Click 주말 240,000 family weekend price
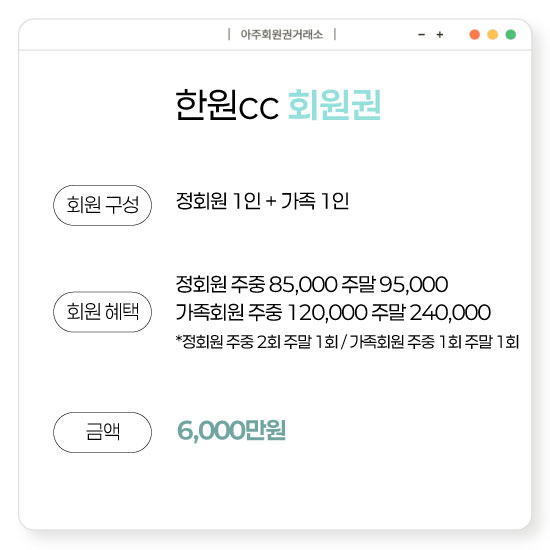550x550 pixels. click(x=431, y=312)
